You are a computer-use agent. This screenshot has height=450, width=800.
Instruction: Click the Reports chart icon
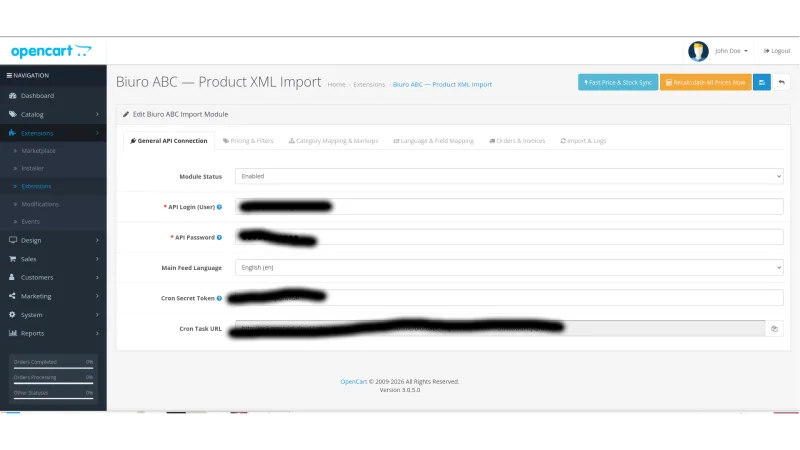pyautogui.click(x=13, y=333)
